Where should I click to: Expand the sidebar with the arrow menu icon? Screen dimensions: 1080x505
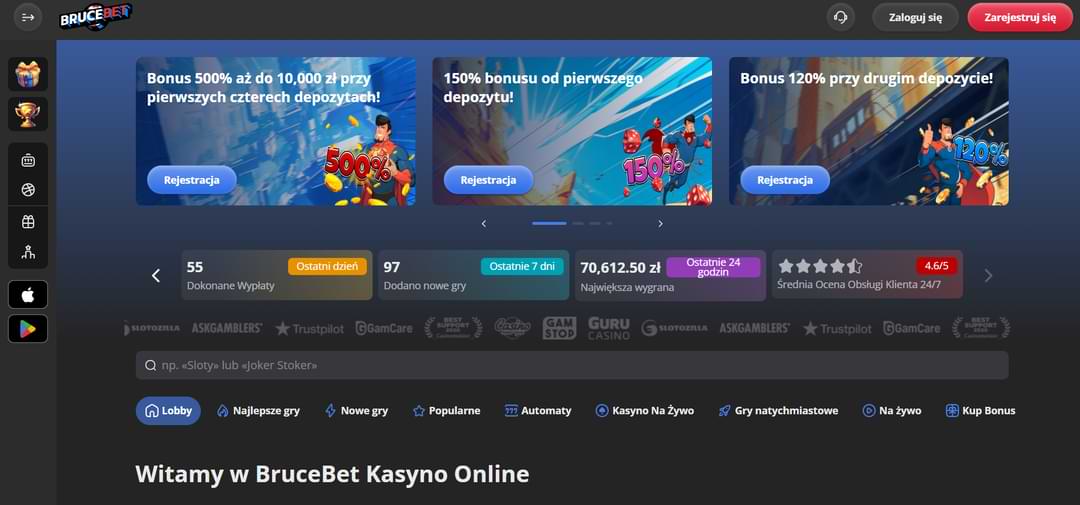pos(28,17)
